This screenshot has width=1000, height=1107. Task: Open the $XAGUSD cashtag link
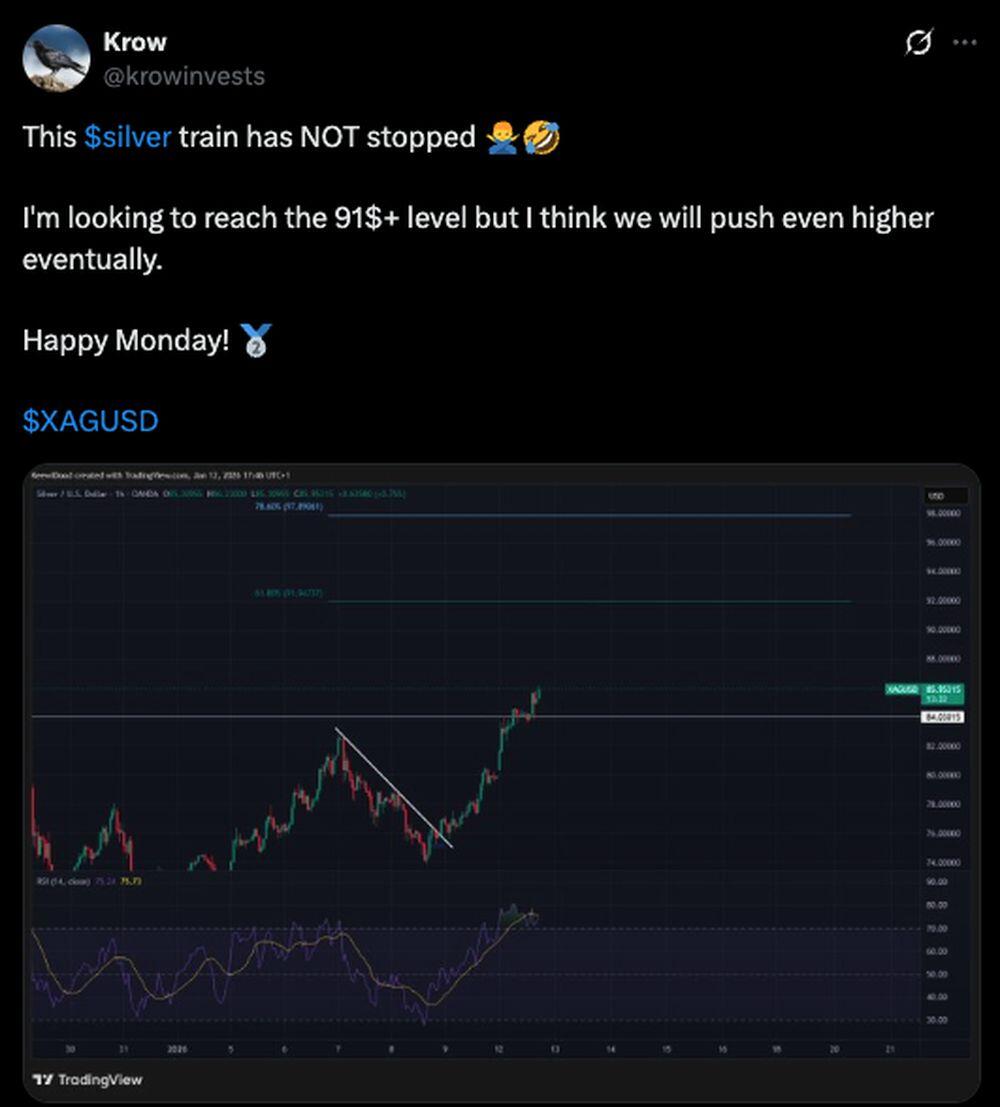(x=90, y=421)
